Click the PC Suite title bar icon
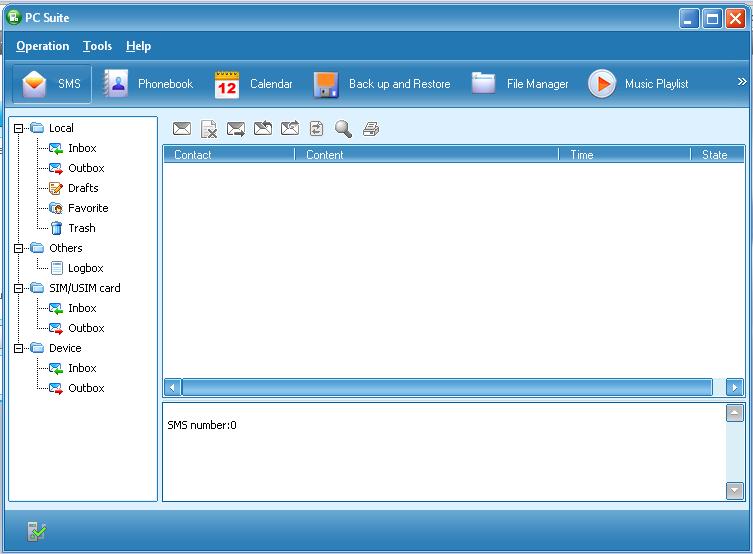Viewport: 753px width, 554px height. 13,18
